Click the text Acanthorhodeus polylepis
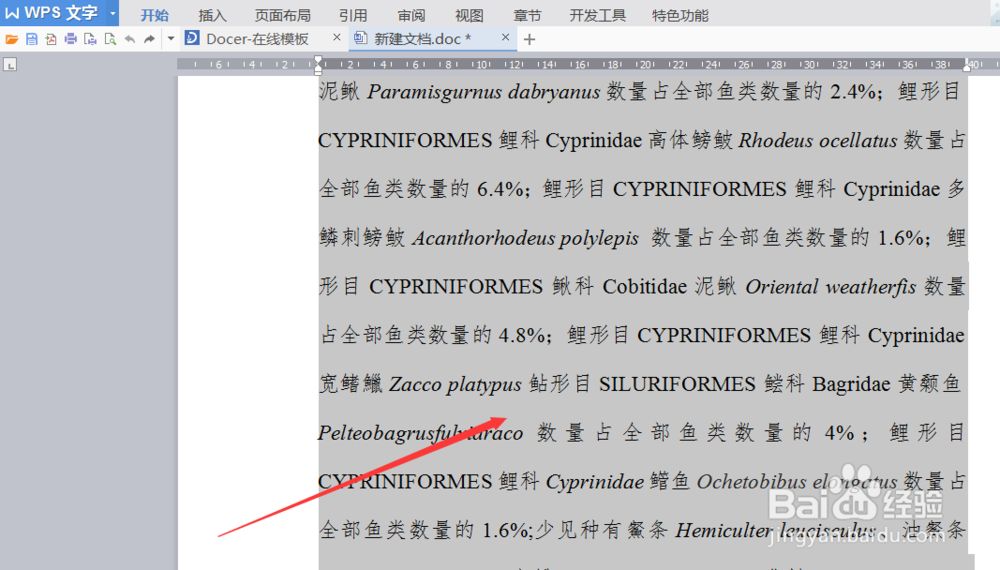The width and height of the screenshot is (1000, 570). click(526, 238)
